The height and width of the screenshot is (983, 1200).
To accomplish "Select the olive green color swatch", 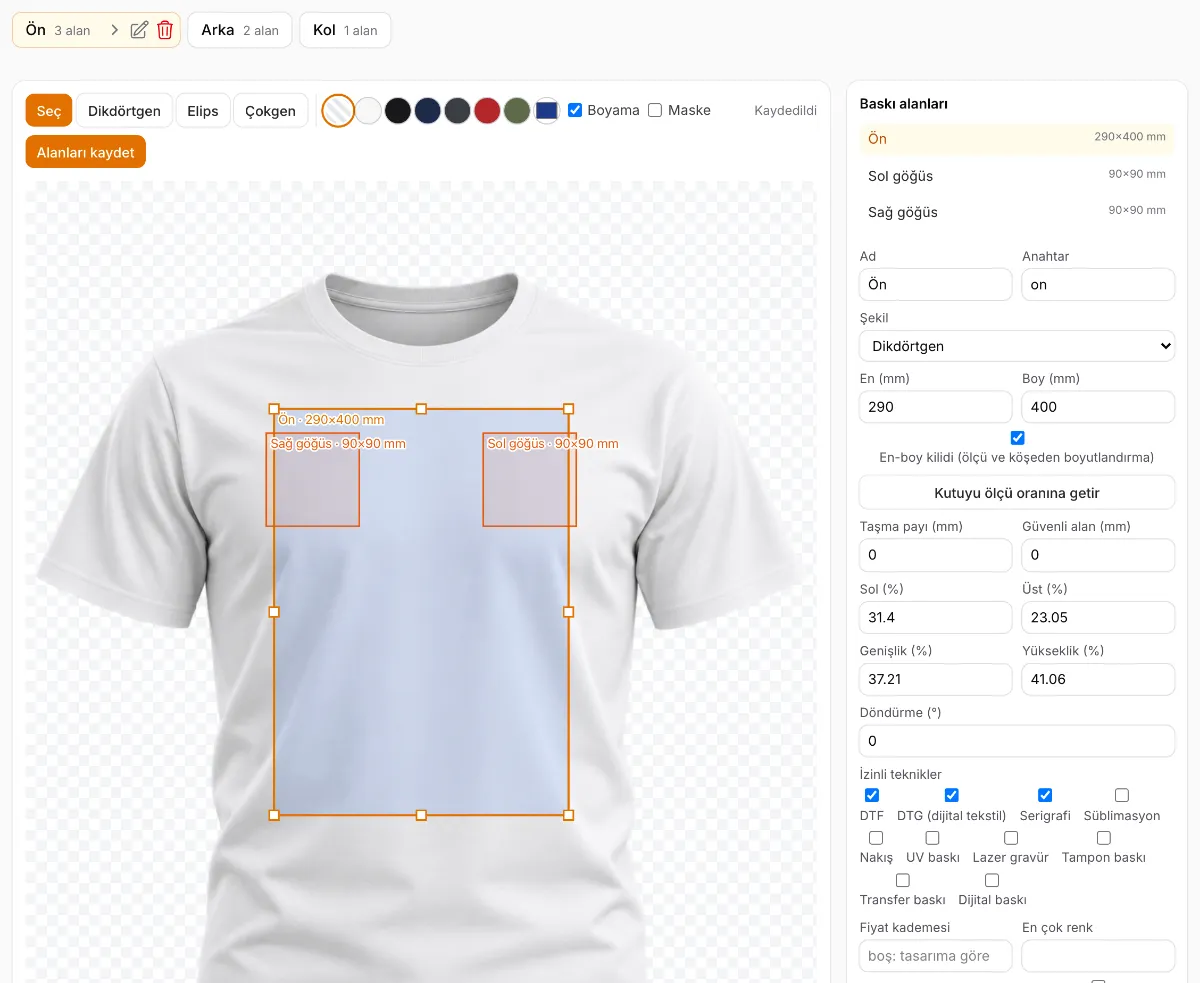I will (516, 110).
